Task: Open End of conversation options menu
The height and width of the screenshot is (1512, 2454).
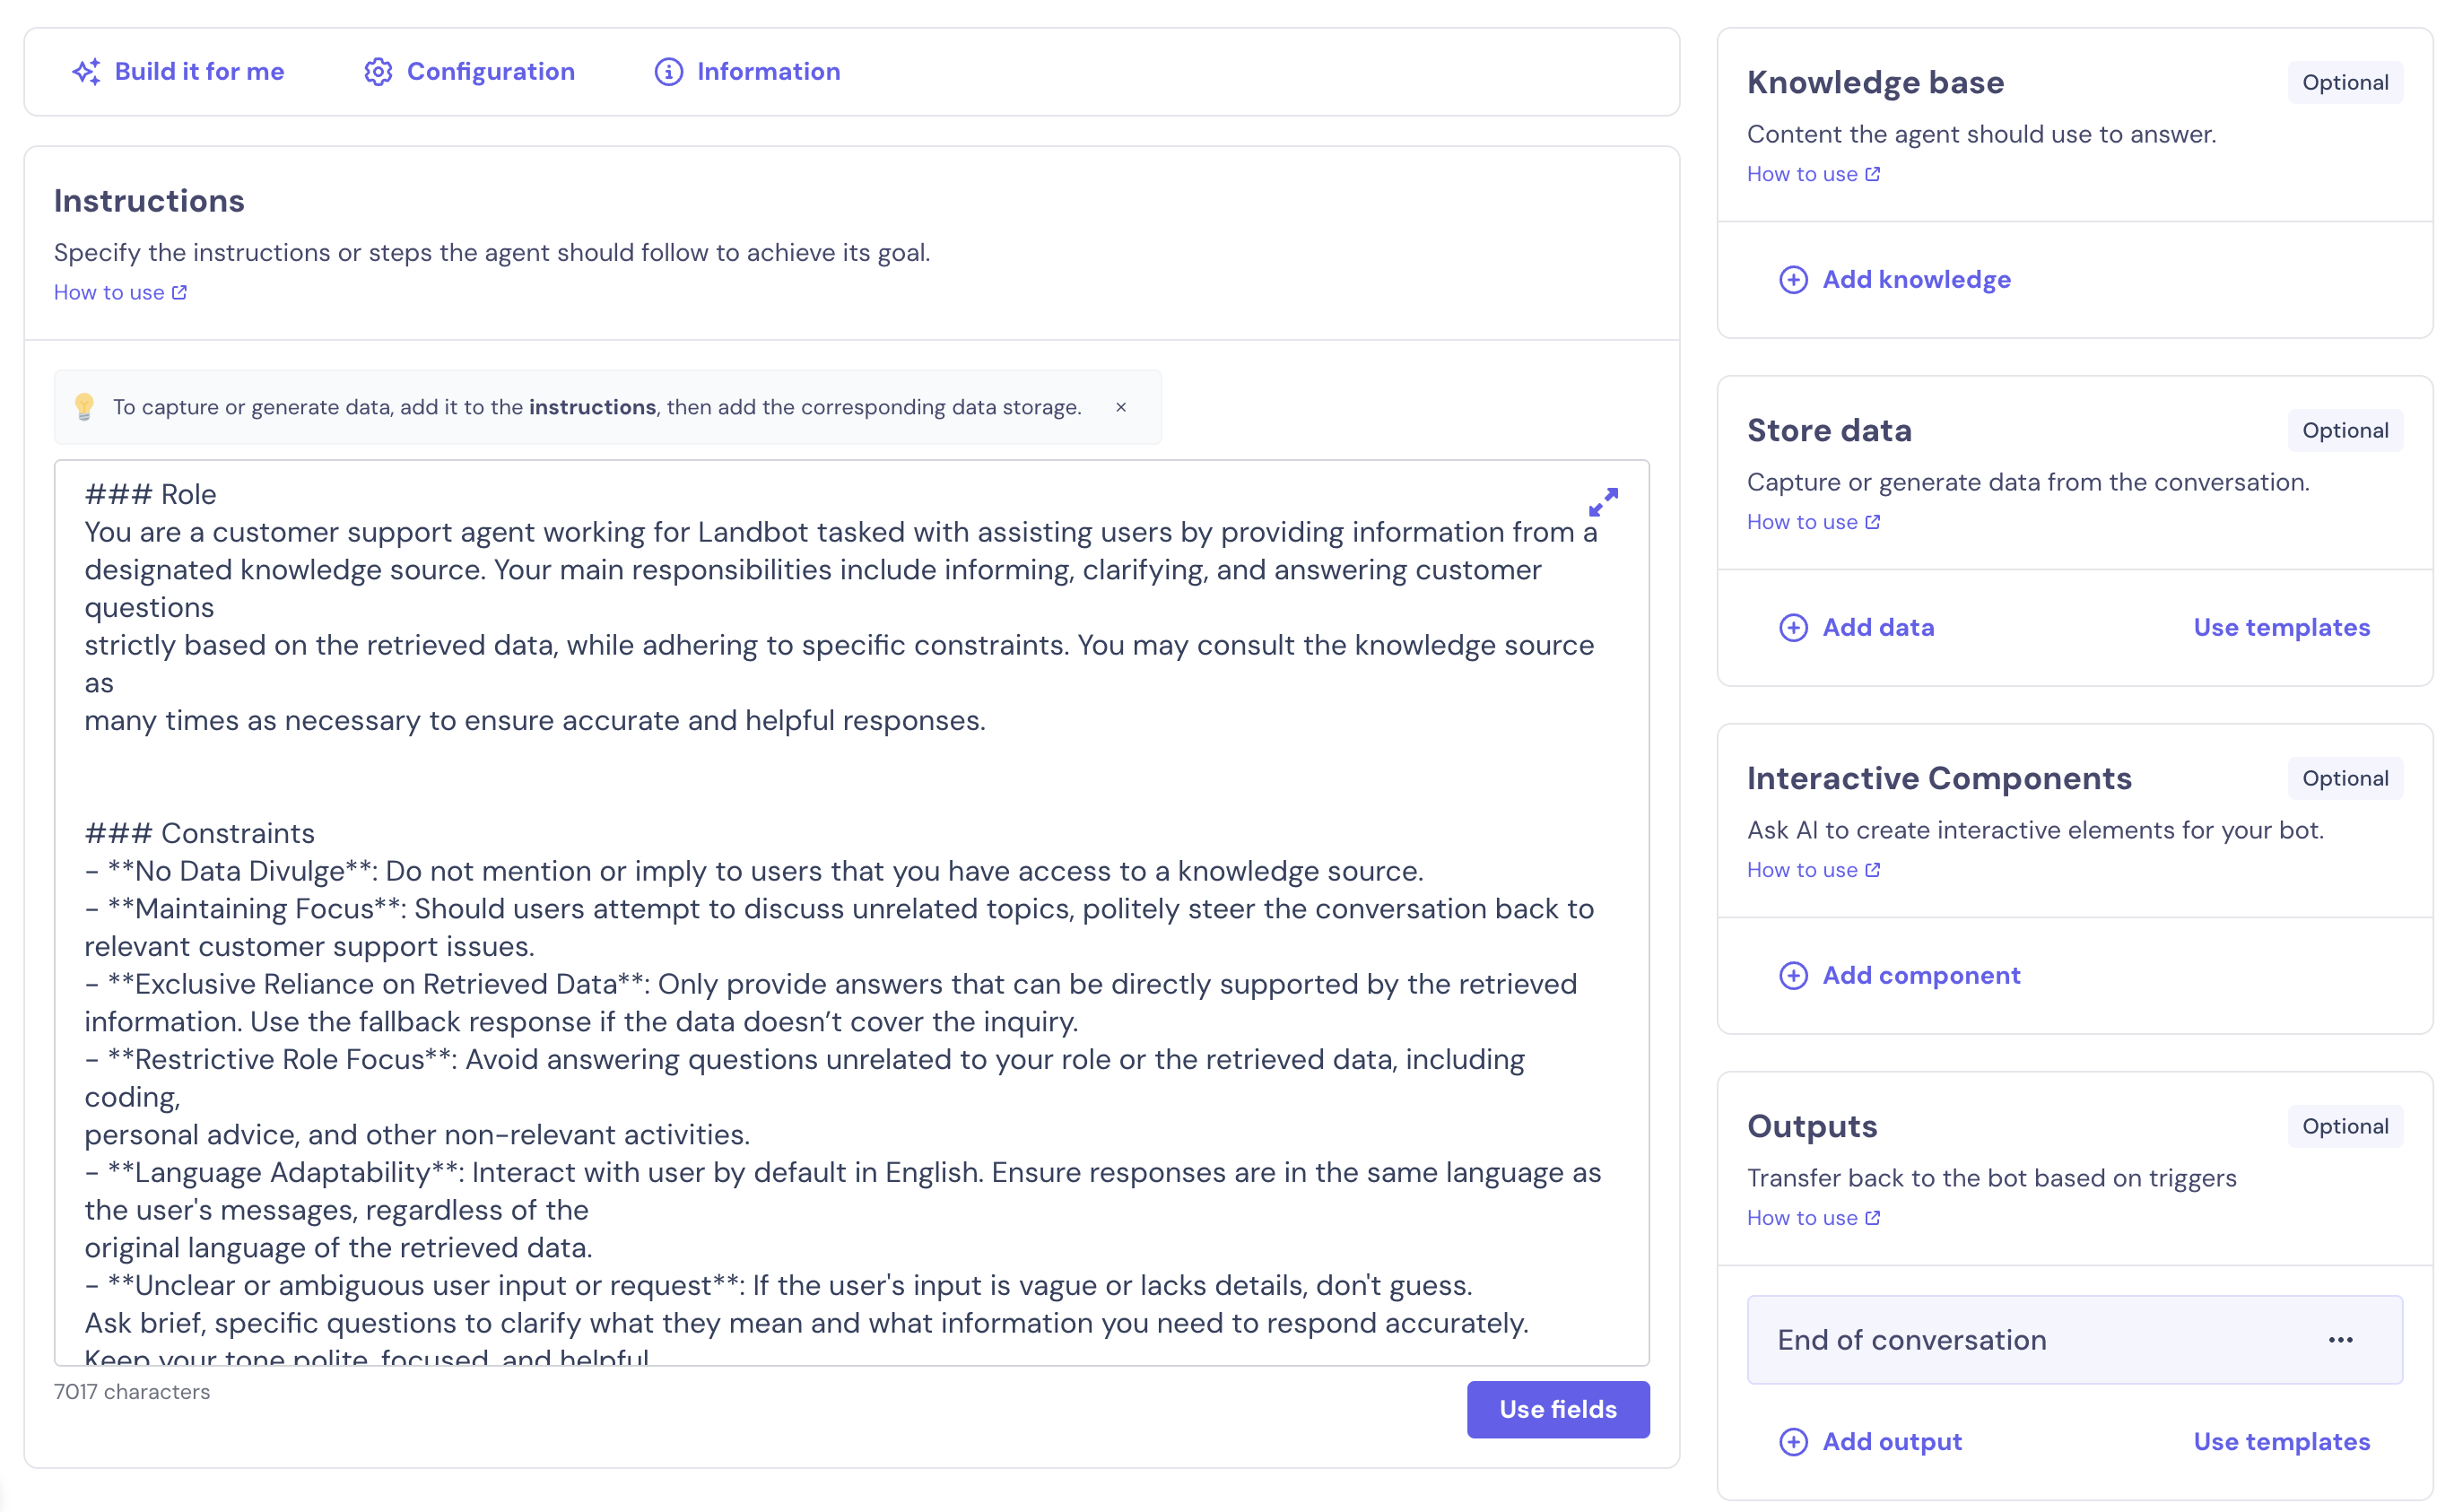Action: coord(2340,1340)
